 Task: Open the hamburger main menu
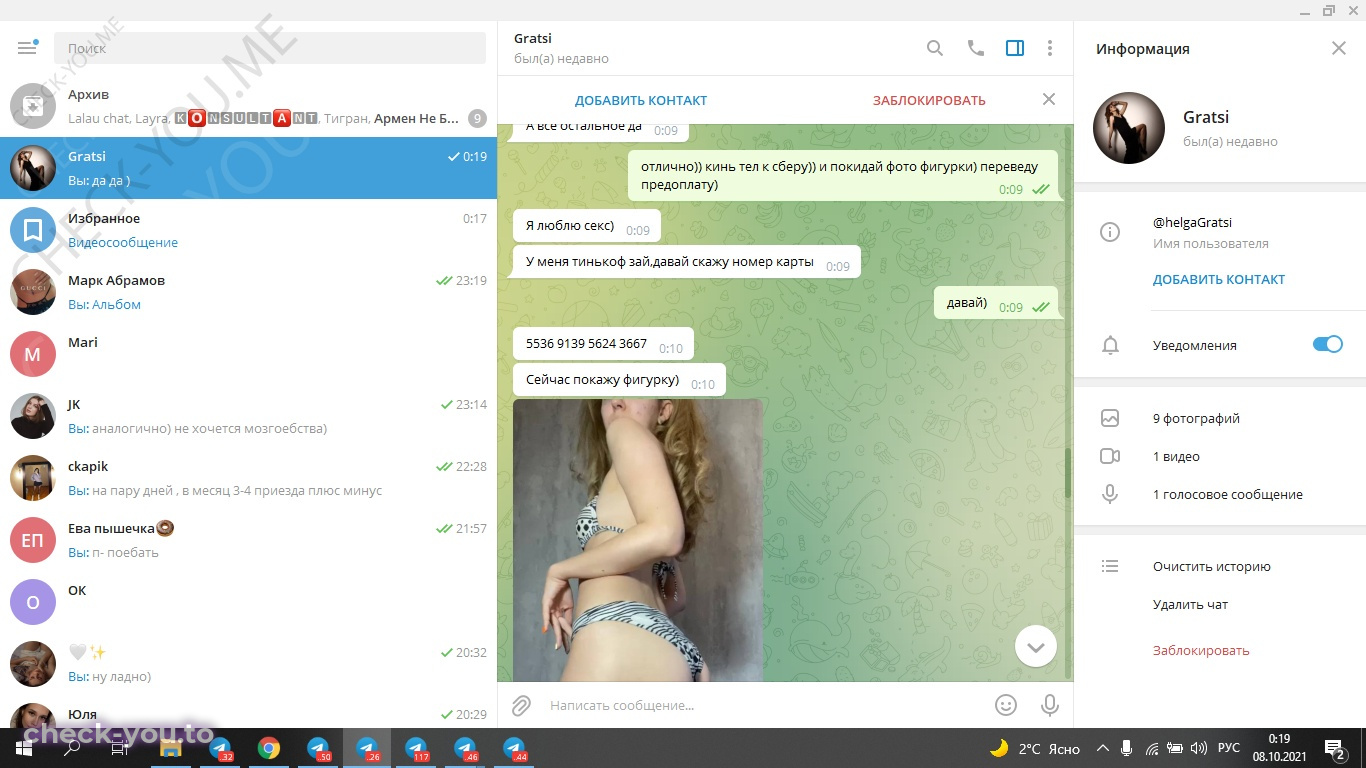pyautogui.click(x=27, y=47)
